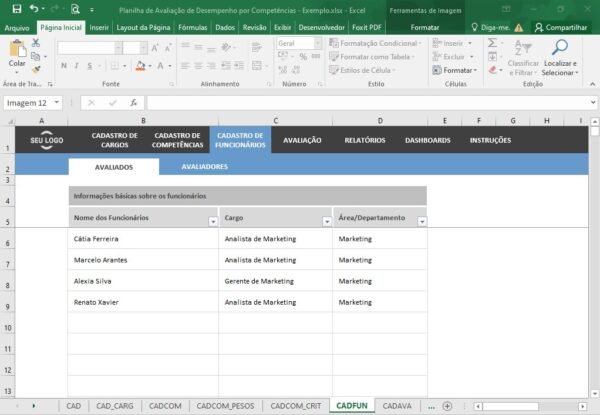Open Formatar como Tabela dropdown

click(372, 57)
